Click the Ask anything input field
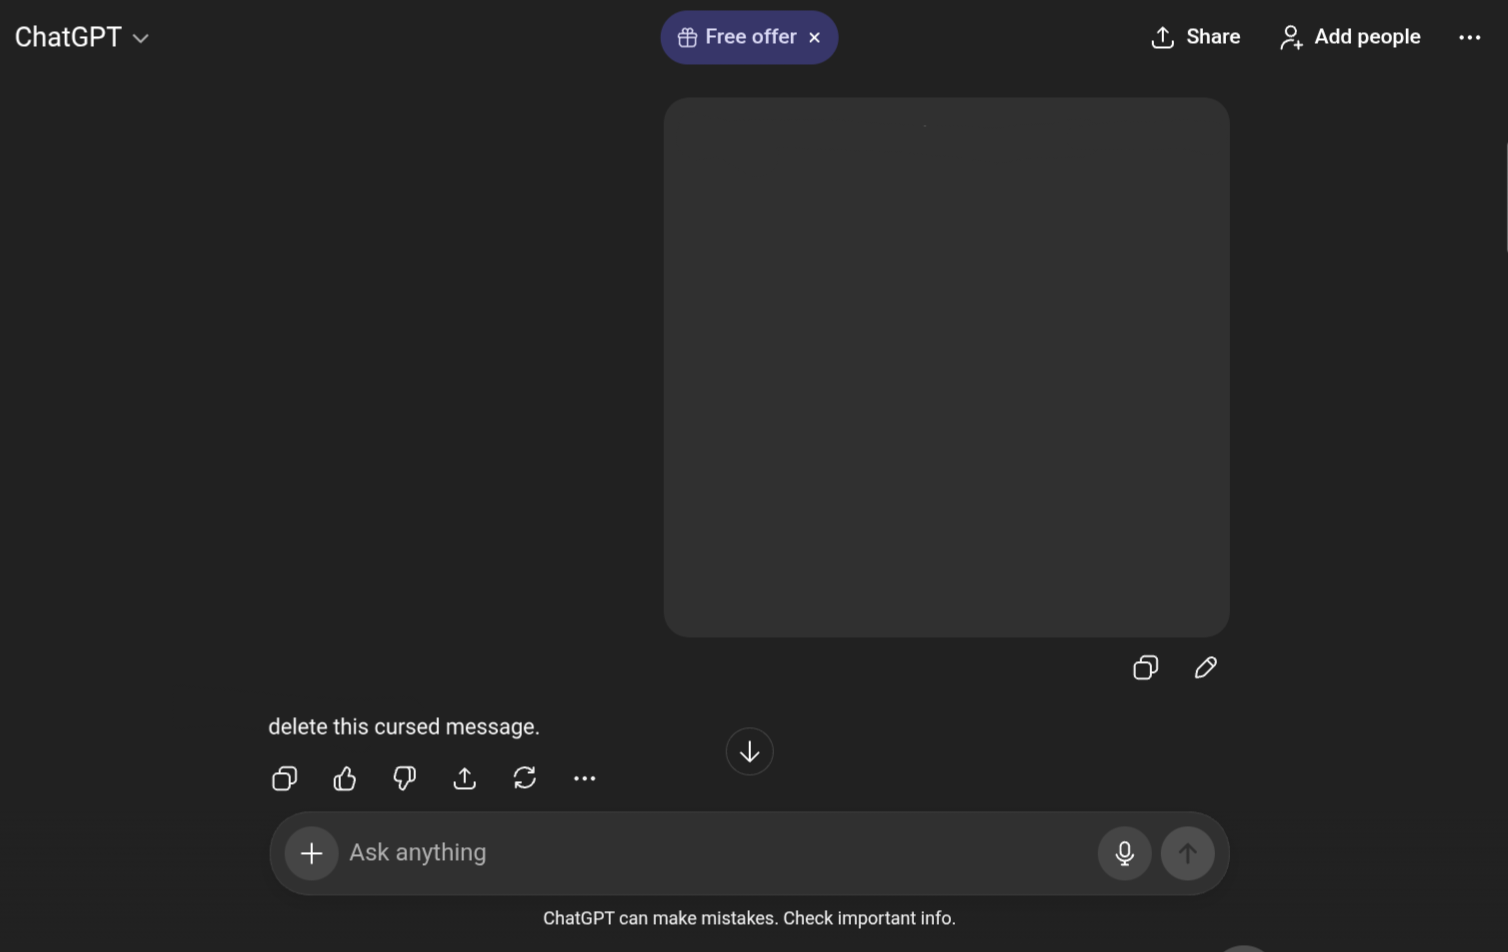1508x952 pixels. (x=700, y=853)
